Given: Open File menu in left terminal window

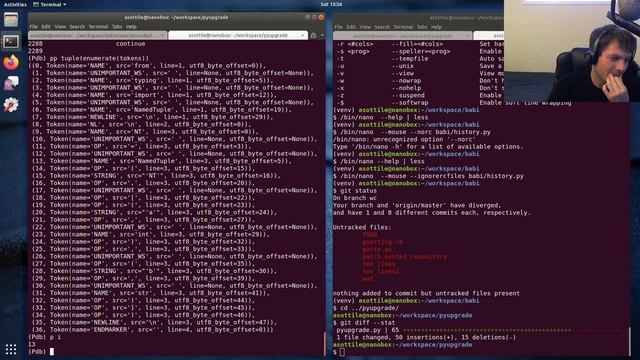Looking at the screenshot, I should coord(33,27).
